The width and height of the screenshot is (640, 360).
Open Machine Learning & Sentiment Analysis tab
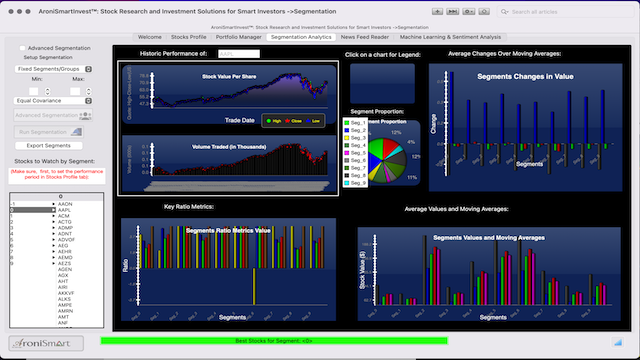(450, 37)
